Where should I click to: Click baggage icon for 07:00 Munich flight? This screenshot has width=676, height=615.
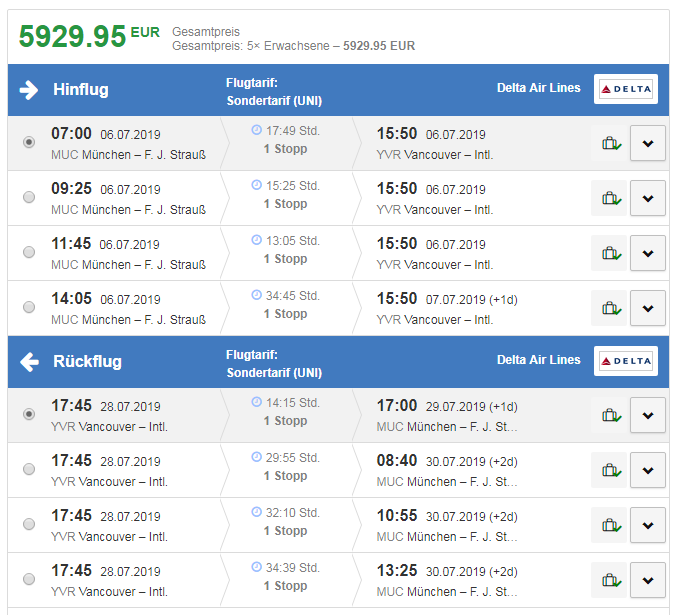pyautogui.click(x=609, y=143)
